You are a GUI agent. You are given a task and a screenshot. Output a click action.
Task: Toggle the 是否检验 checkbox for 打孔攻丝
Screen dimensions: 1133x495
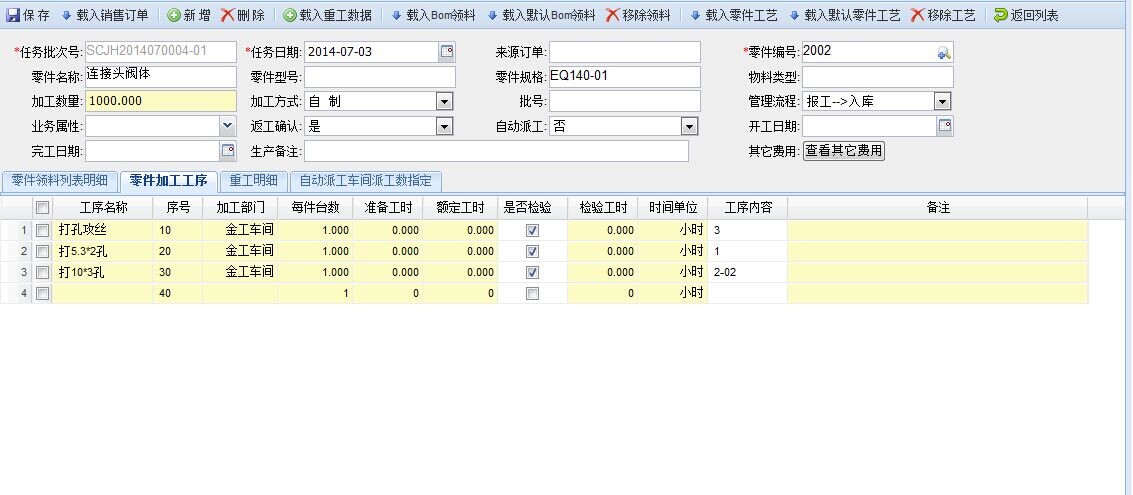532,230
